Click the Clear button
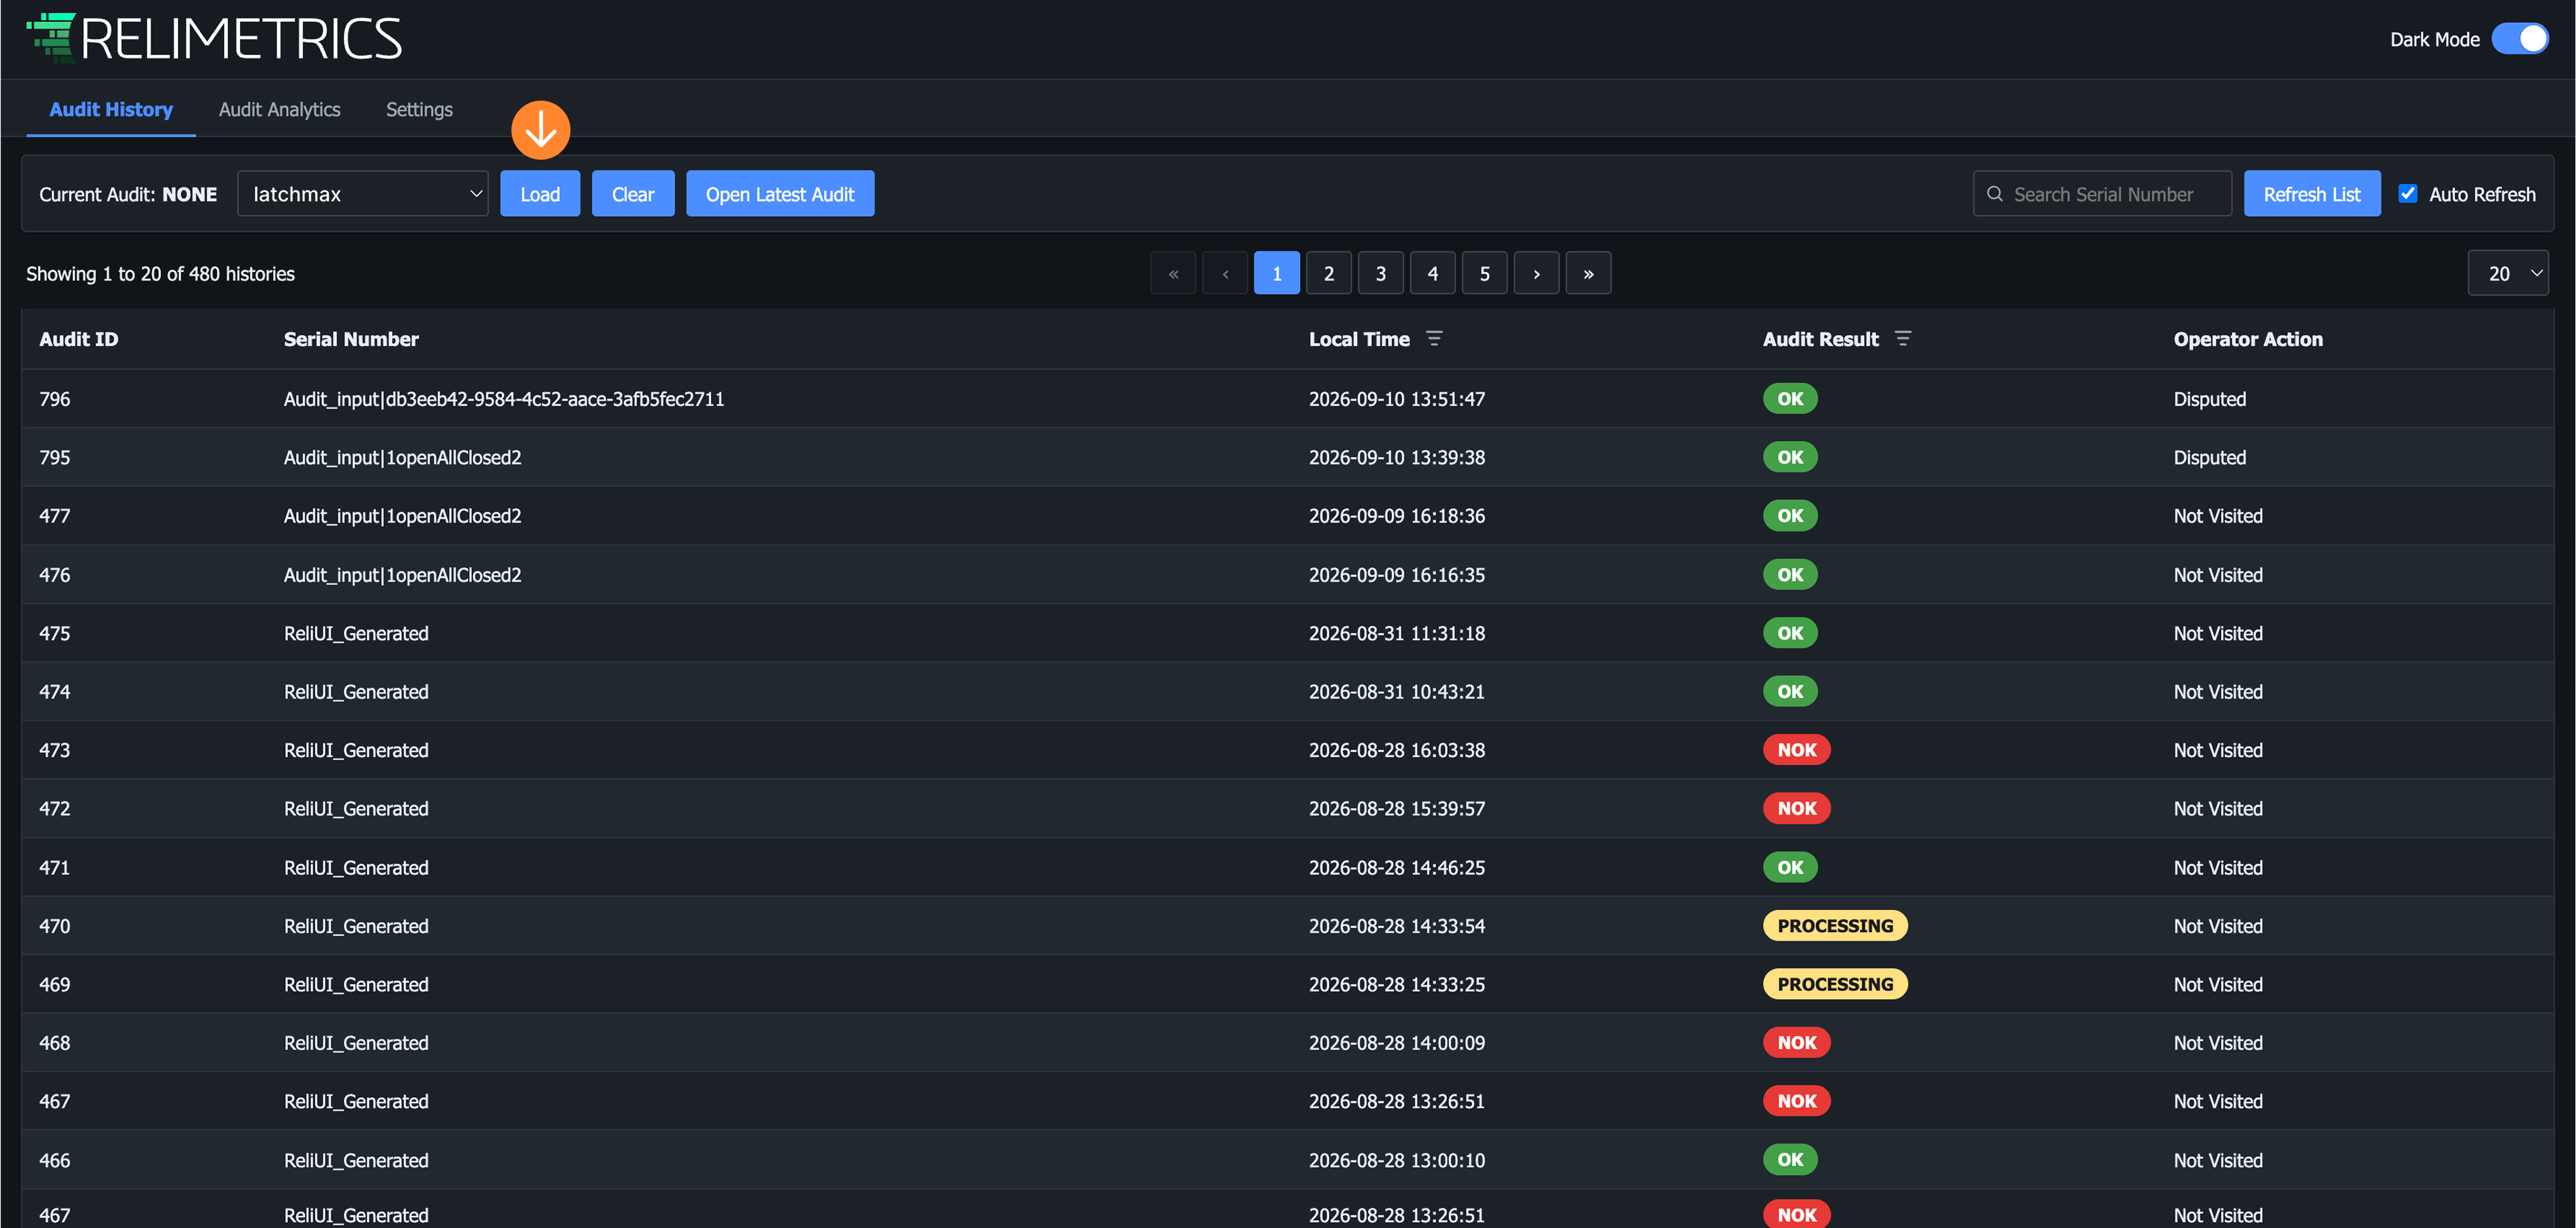 point(633,194)
